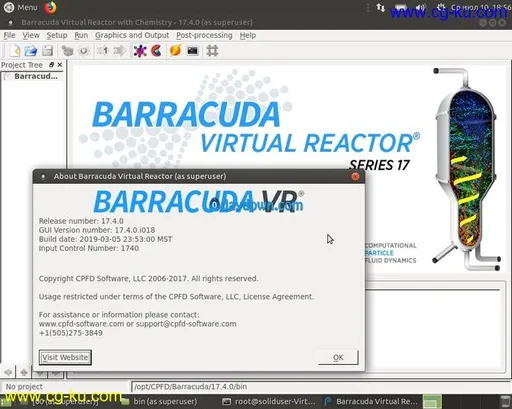Viewport: 512px width, 409px height.
Task: Open the View menu
Action: tap(31, 35)
